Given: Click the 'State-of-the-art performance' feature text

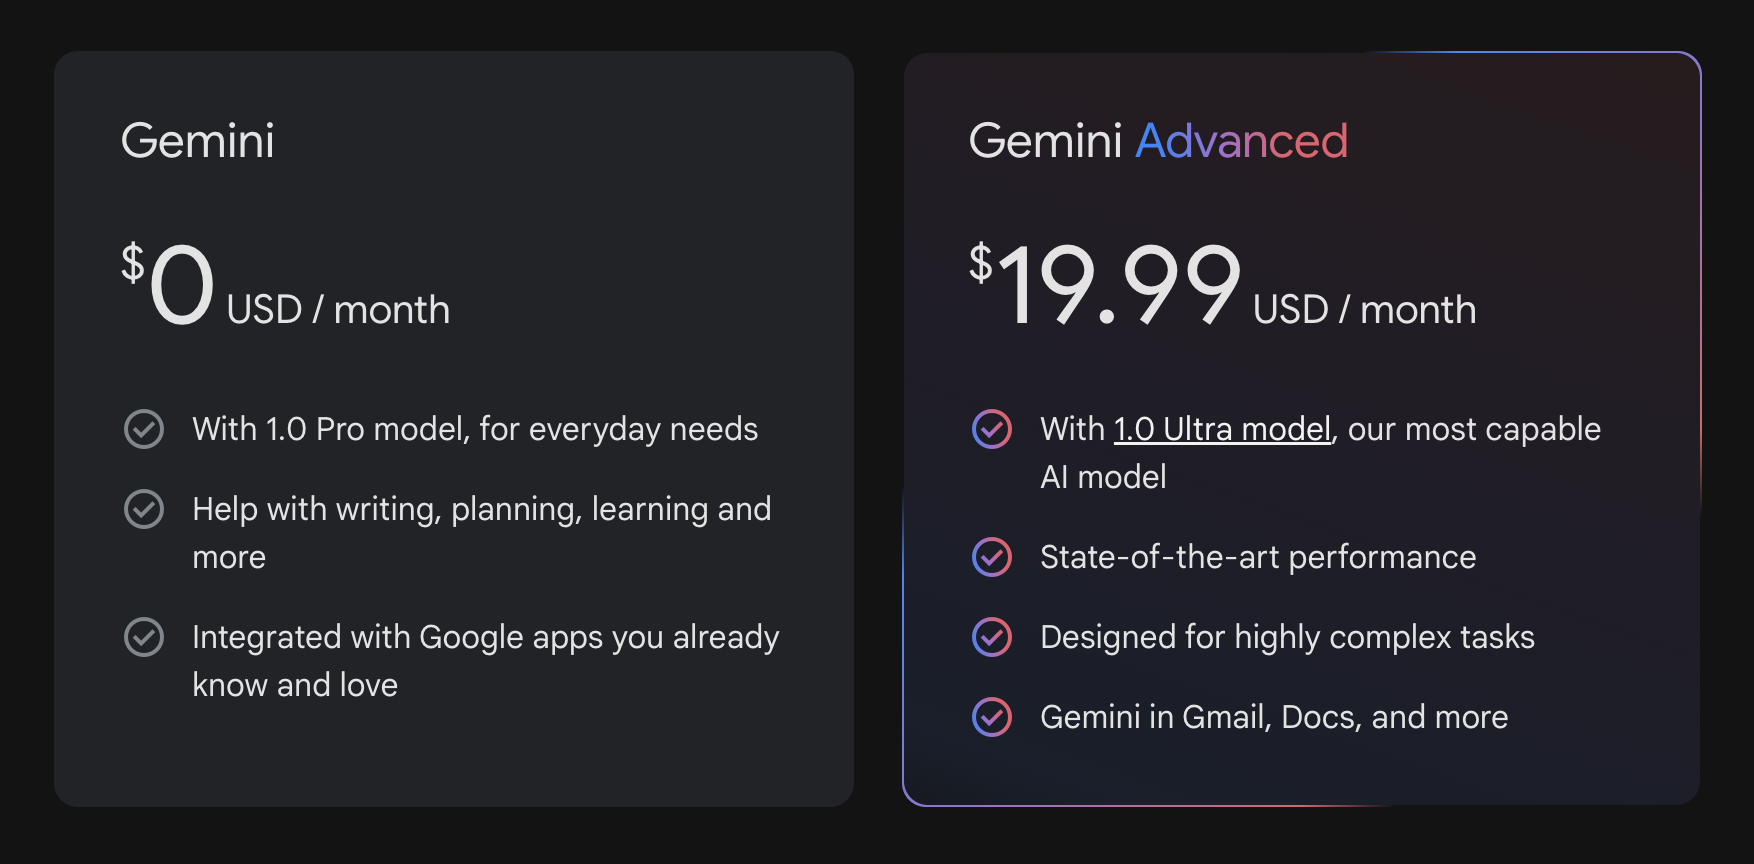Looking at the screenshot, I should [1258, 557].
